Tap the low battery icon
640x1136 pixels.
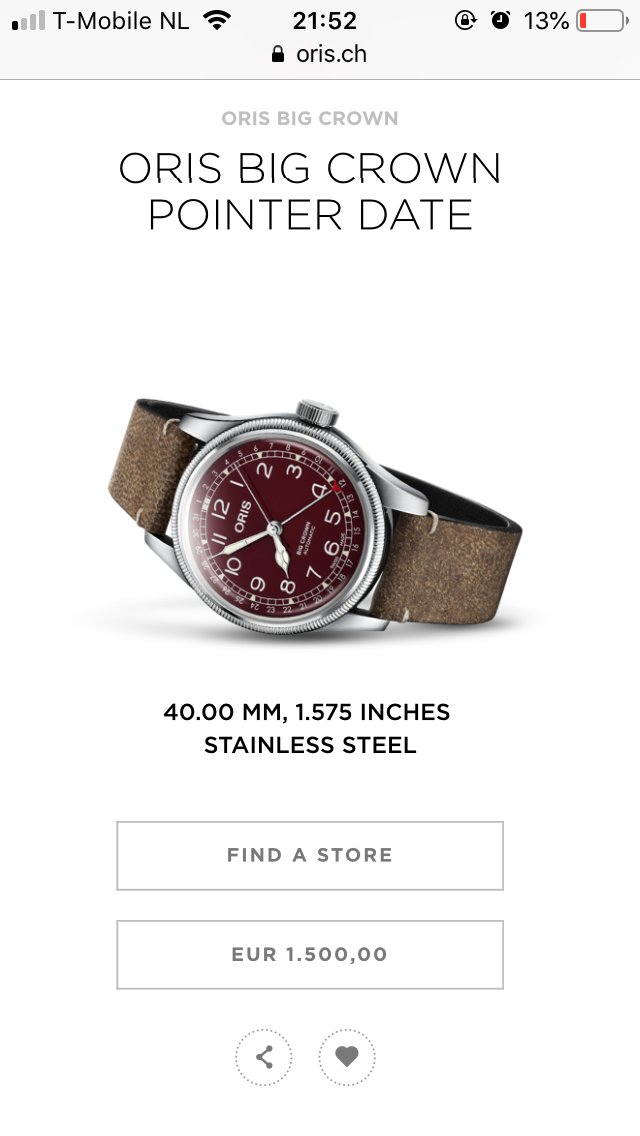point(603,20)
